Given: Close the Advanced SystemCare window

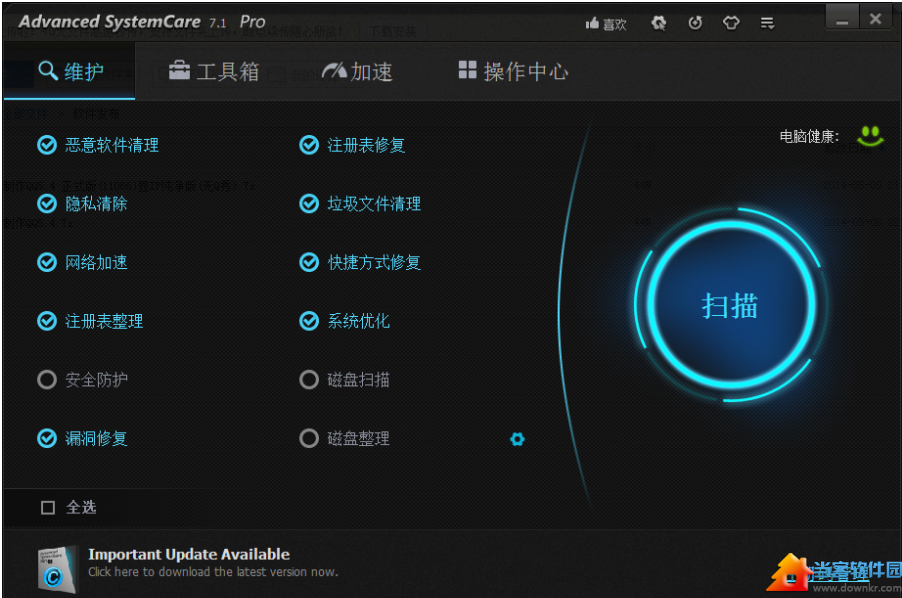Looking at the screenshot, I should pyautogui.click(x=876, y=19).
